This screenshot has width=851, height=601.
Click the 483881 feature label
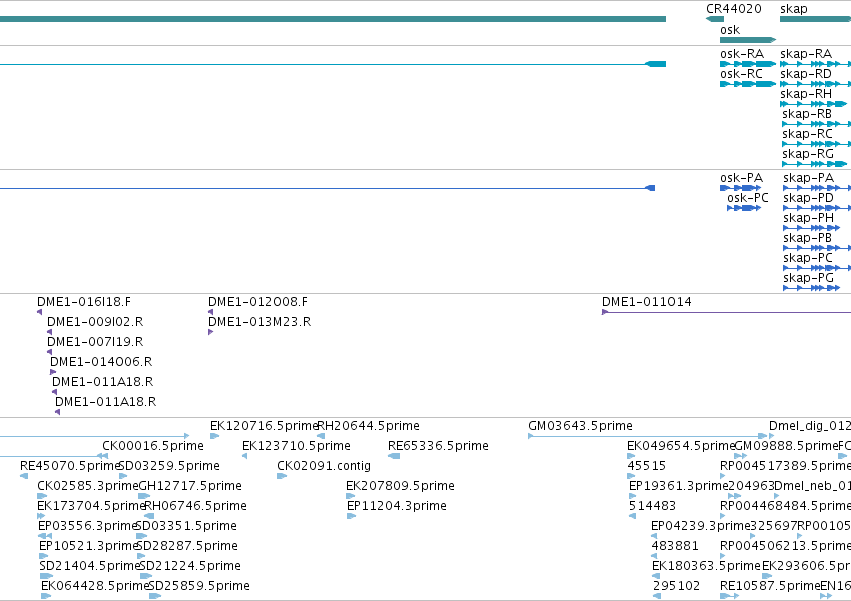coord(675,546)
